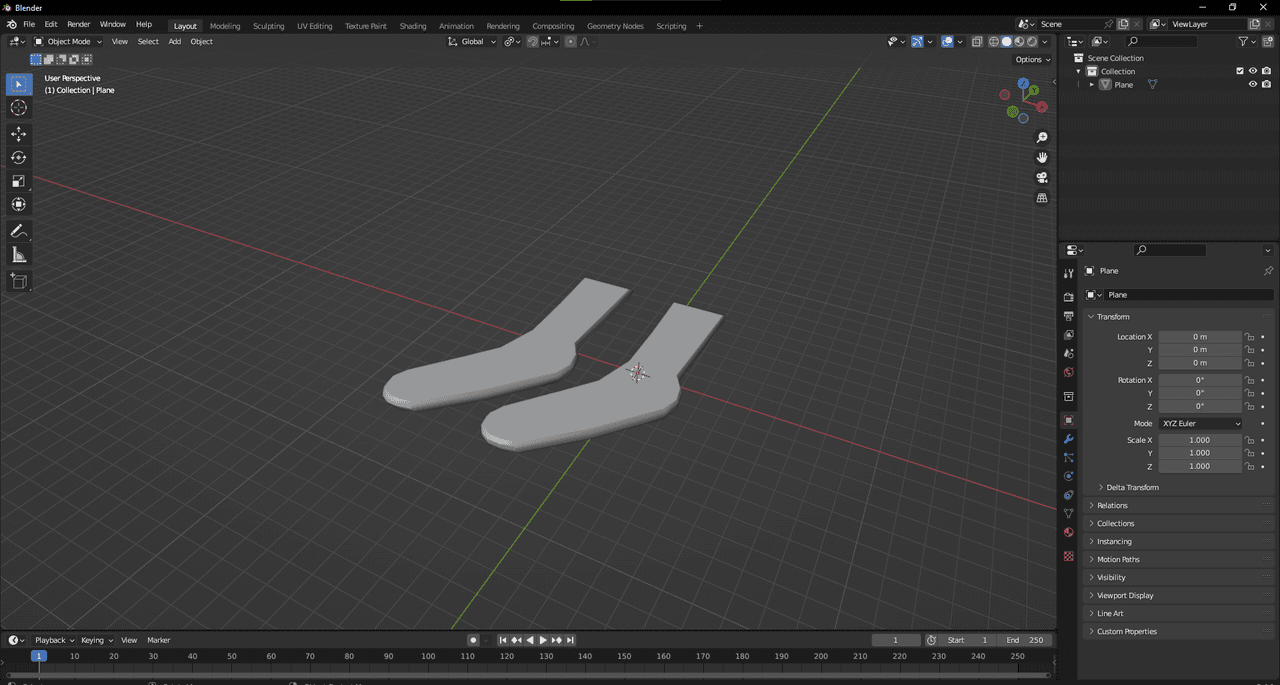Select the Move tool

19,134
